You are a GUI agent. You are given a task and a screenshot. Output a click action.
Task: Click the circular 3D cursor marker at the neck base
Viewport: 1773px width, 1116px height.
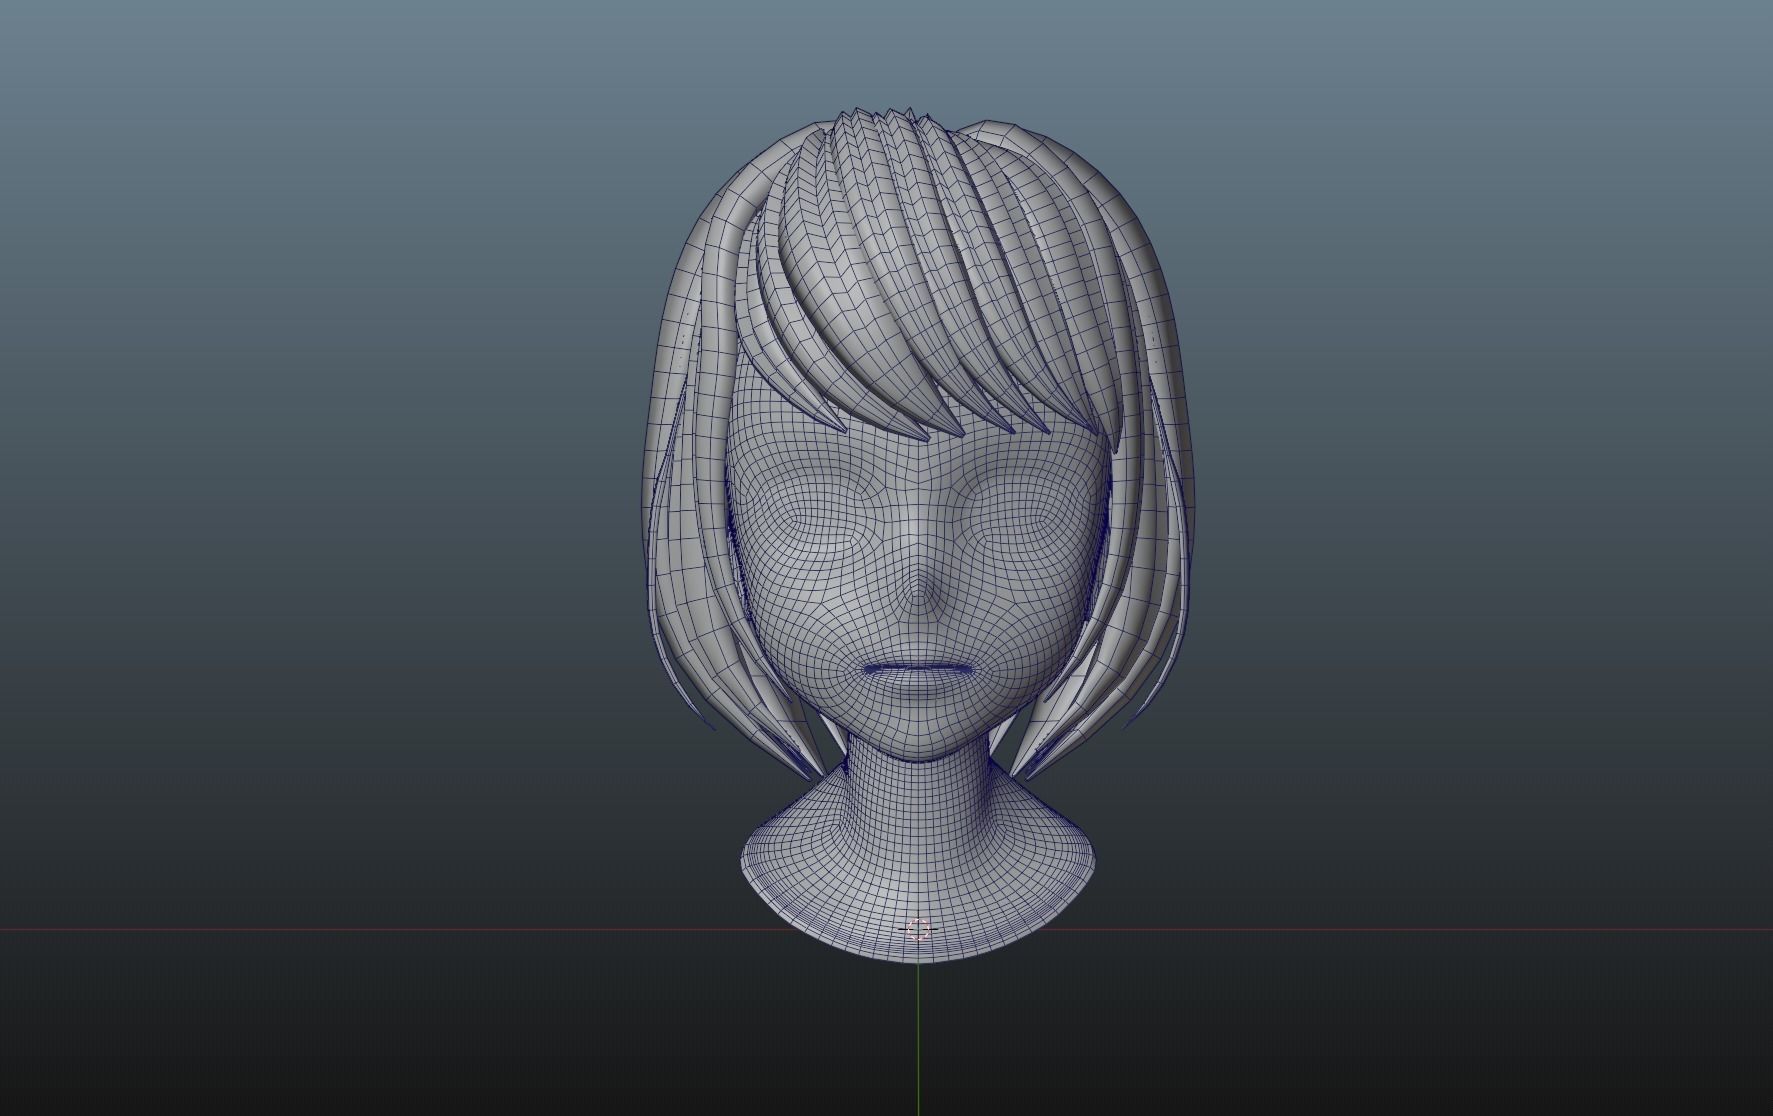pyautogui.click(x=918, y=930)
